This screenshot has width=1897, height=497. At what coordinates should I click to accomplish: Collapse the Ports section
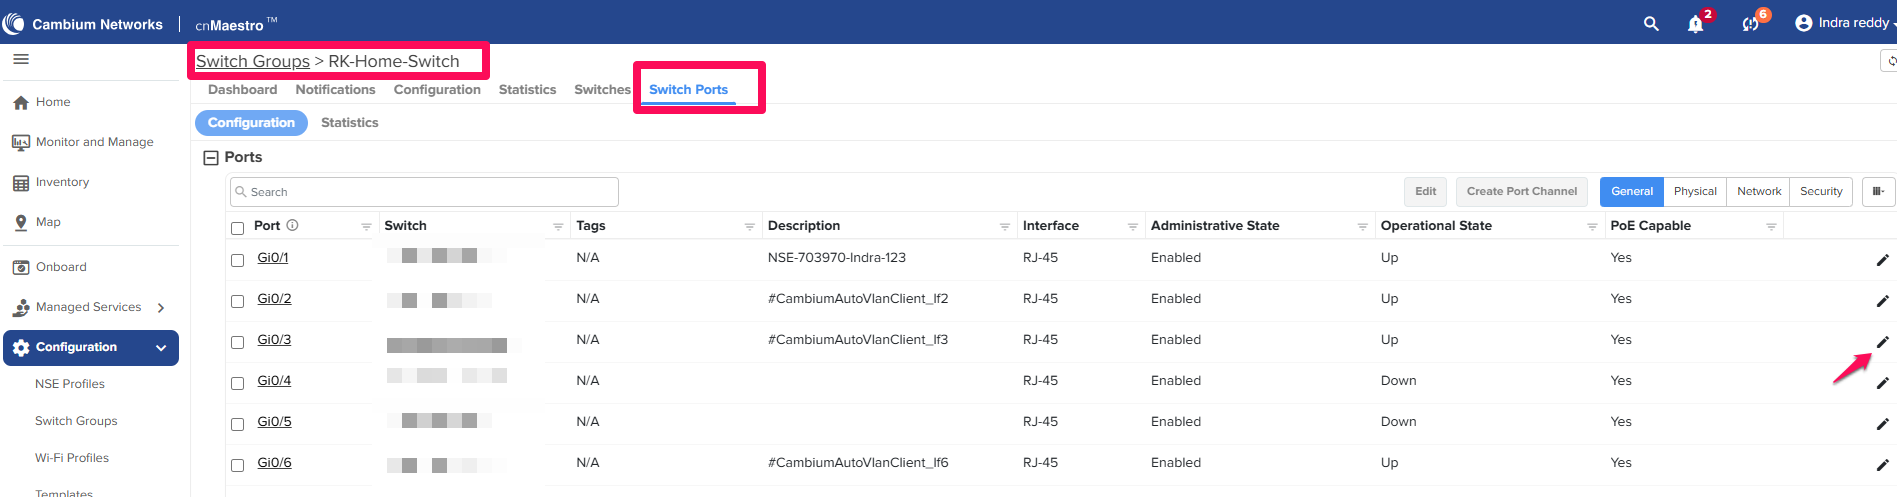coord(211,158)
